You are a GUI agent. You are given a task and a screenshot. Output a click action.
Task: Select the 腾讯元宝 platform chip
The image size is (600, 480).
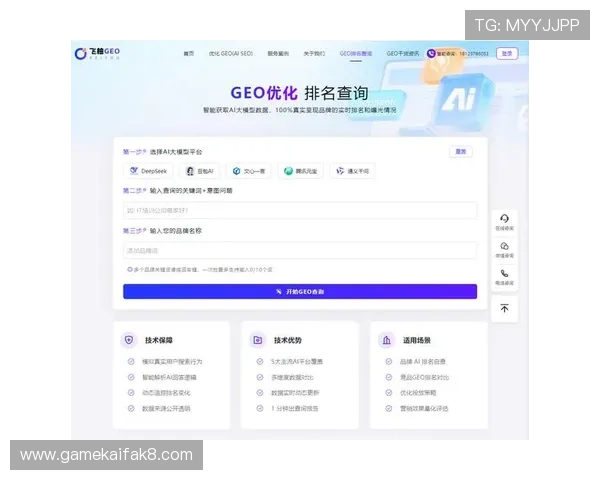click(x=300, y=171)
